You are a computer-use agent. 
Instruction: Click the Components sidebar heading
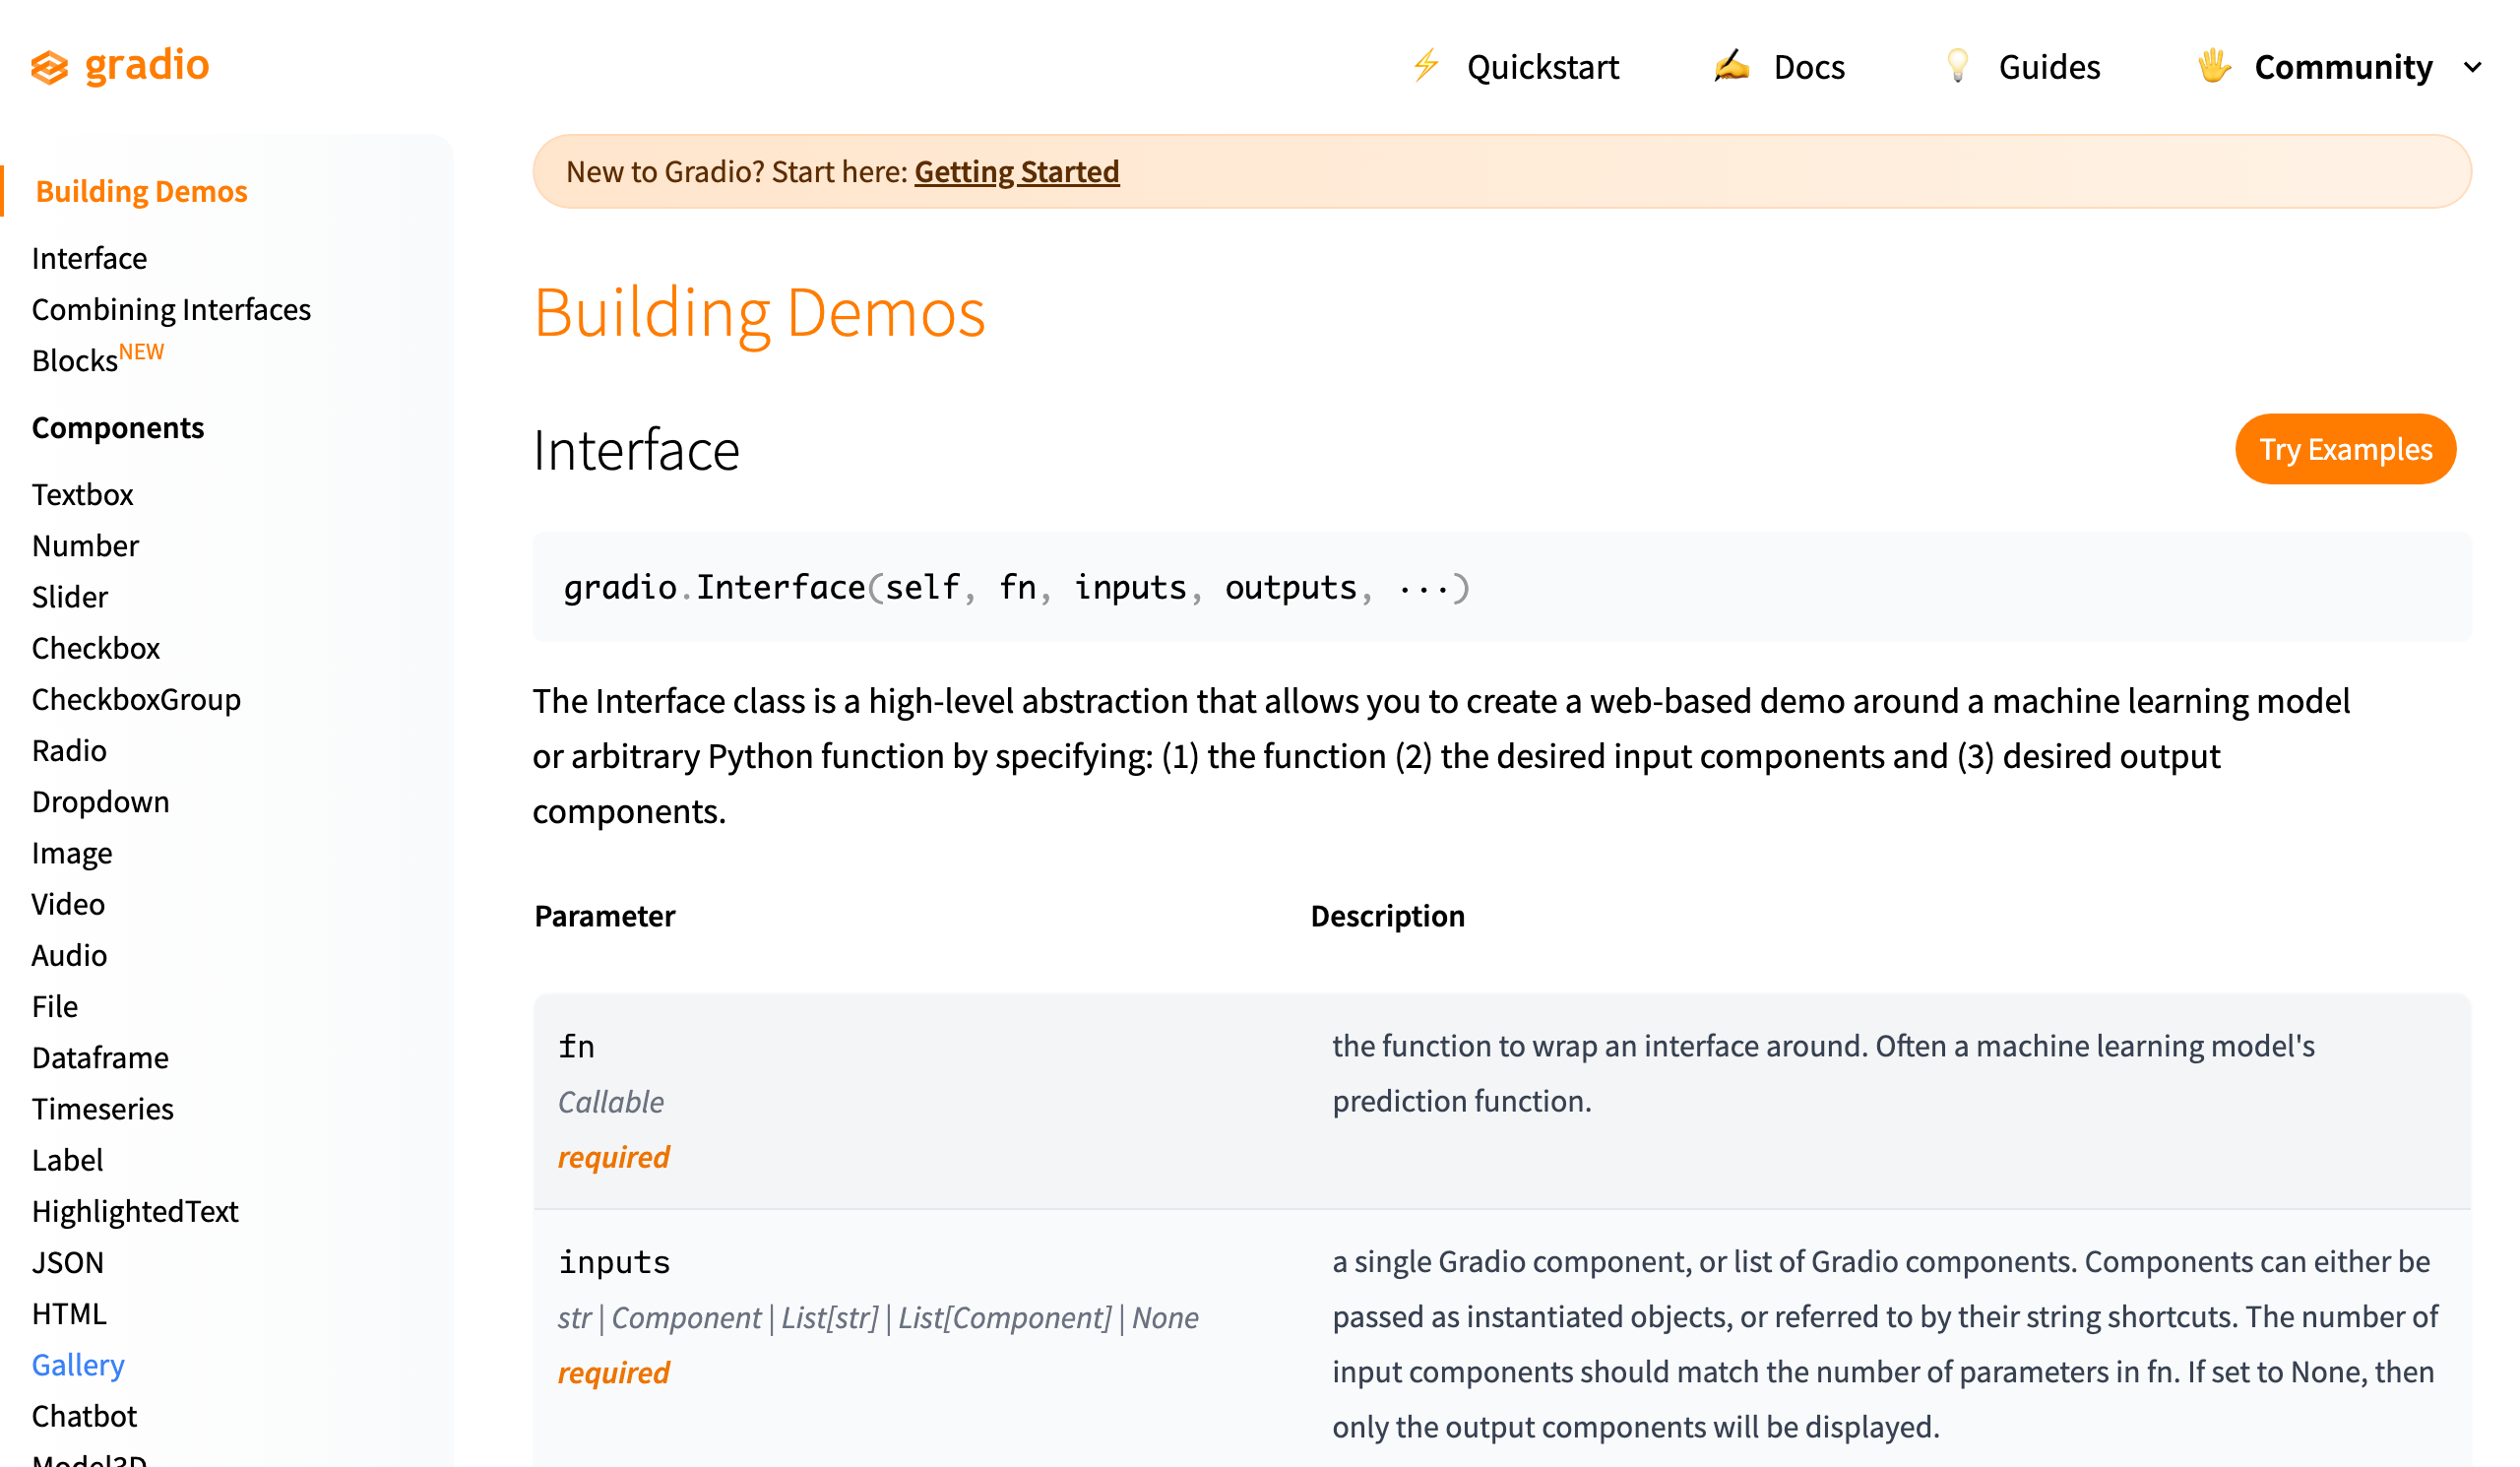click(118, 427)
